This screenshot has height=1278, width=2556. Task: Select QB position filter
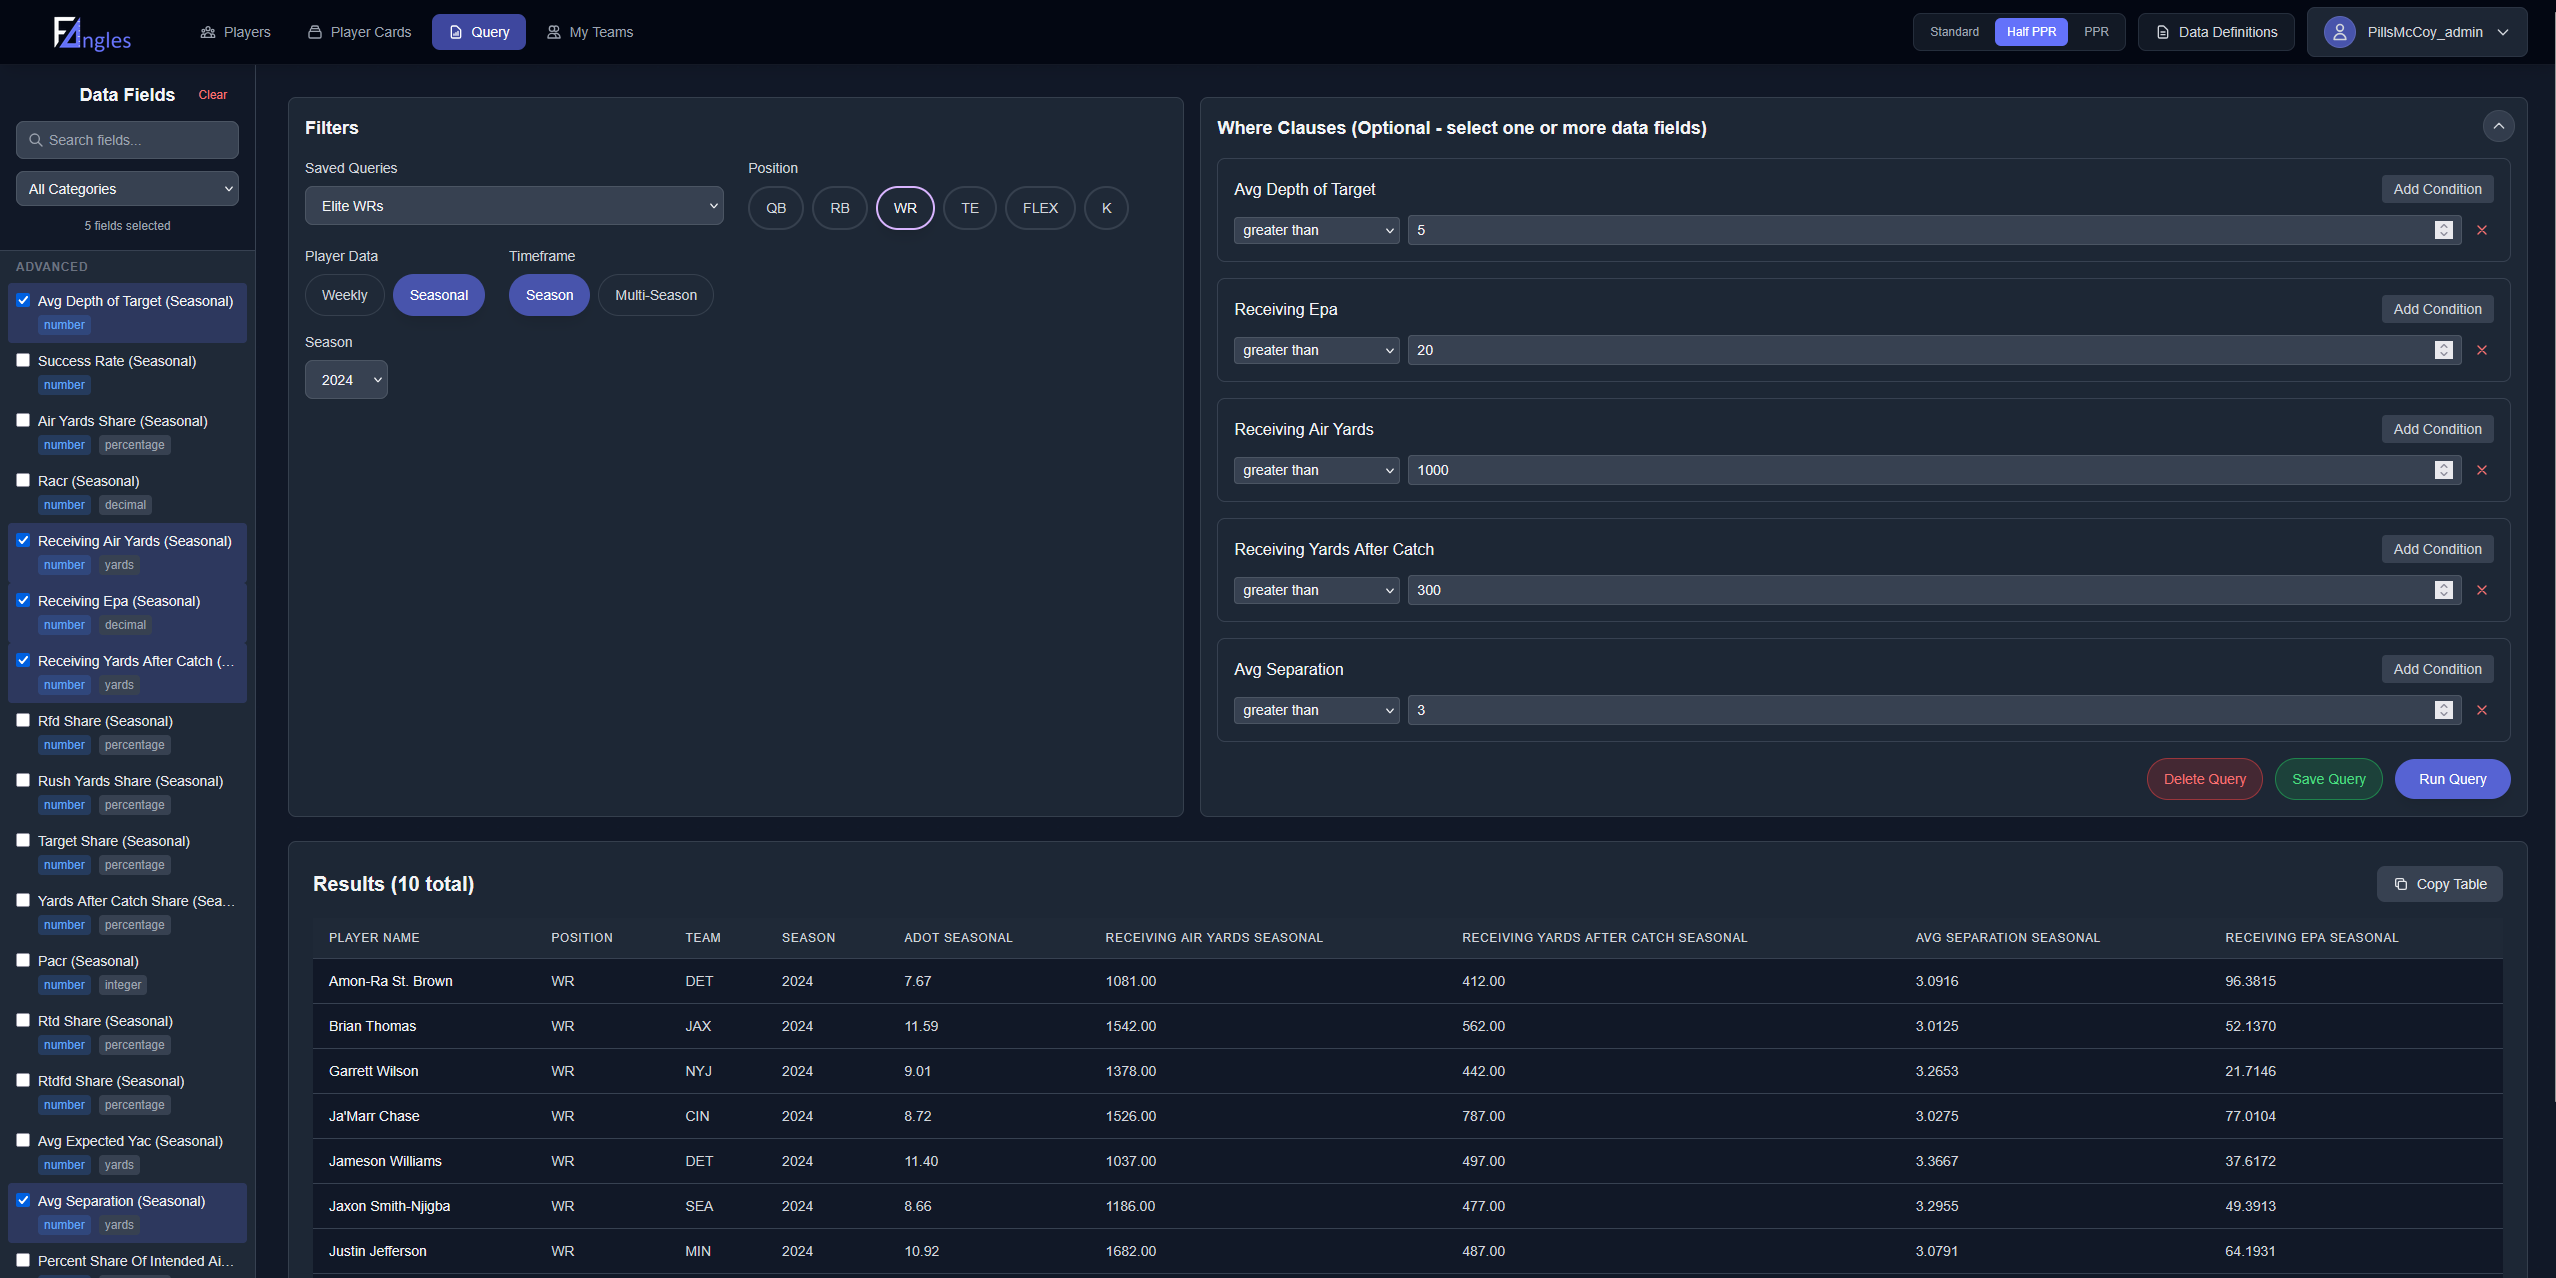776,208
